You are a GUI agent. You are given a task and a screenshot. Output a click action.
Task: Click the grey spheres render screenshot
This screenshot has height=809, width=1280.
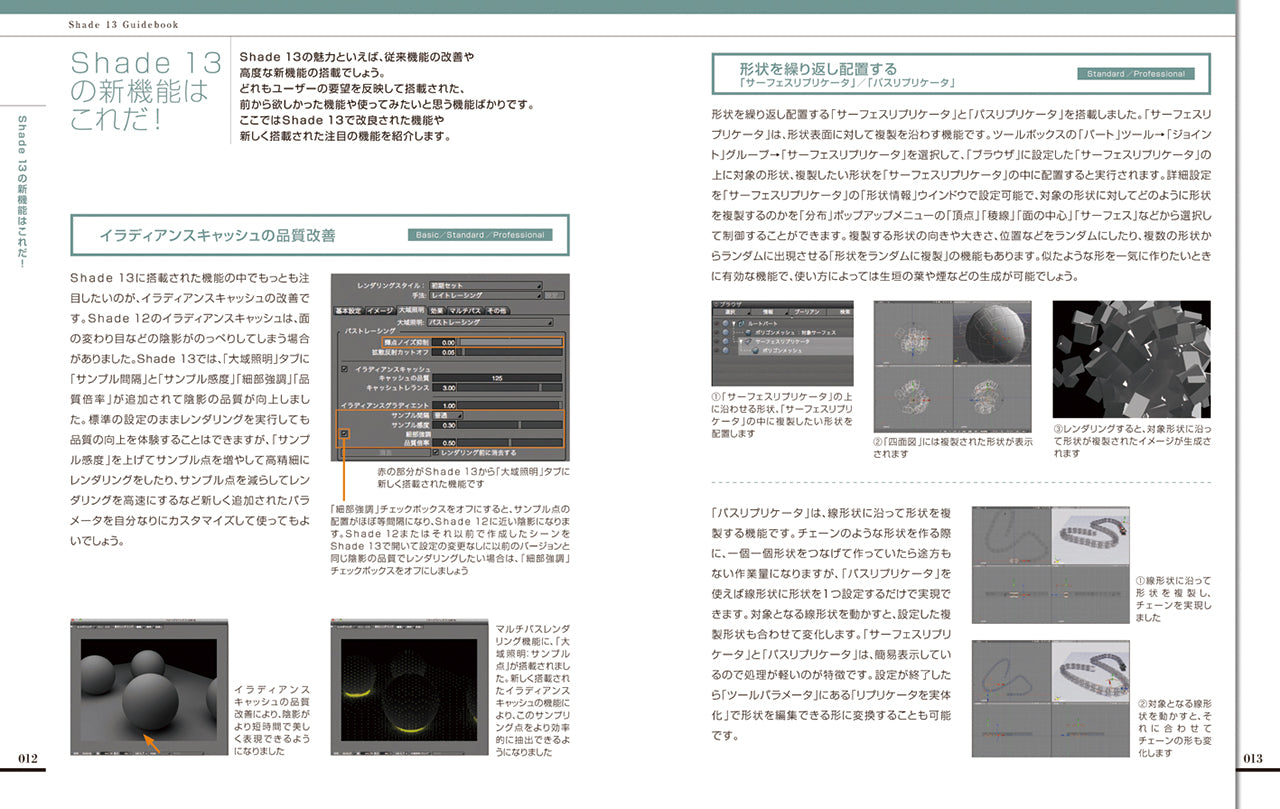pyautogui.click(x=147, y=686)
